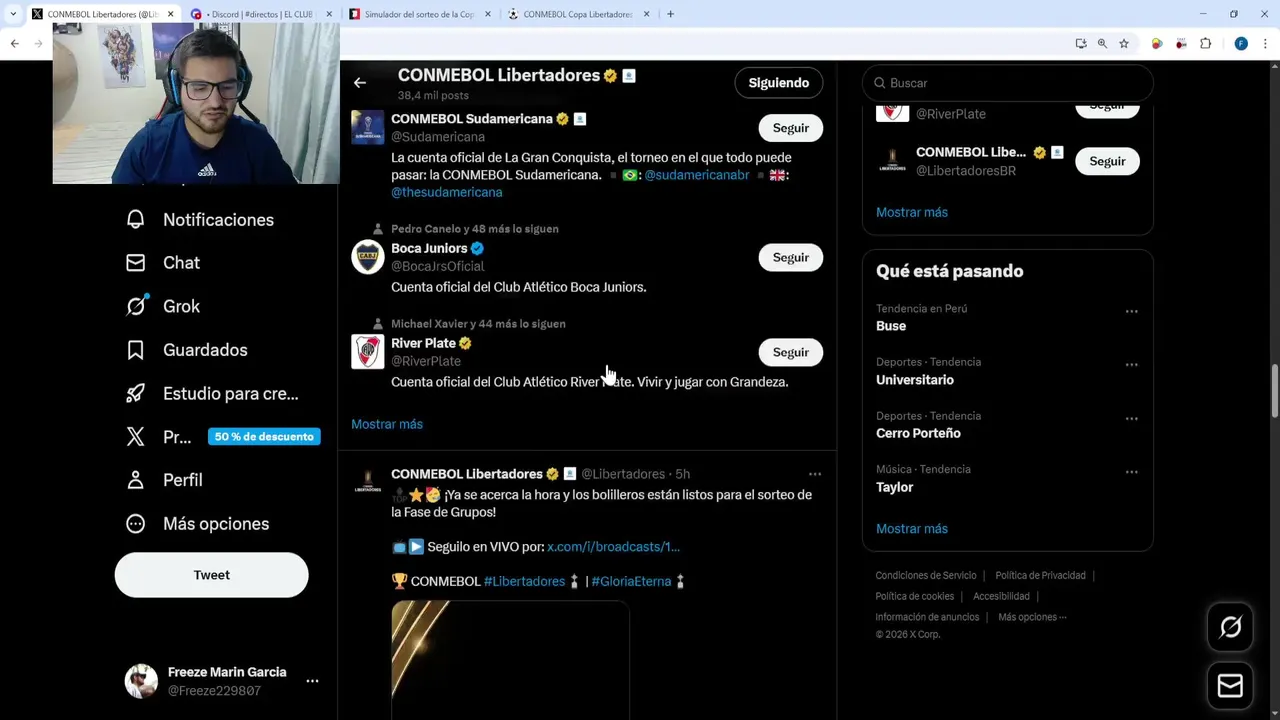Image resolution: width=1280 pixels, height=720 pixels.
Task: Open Notificaciones from the sidebar
Action: (x=218, y=220)
